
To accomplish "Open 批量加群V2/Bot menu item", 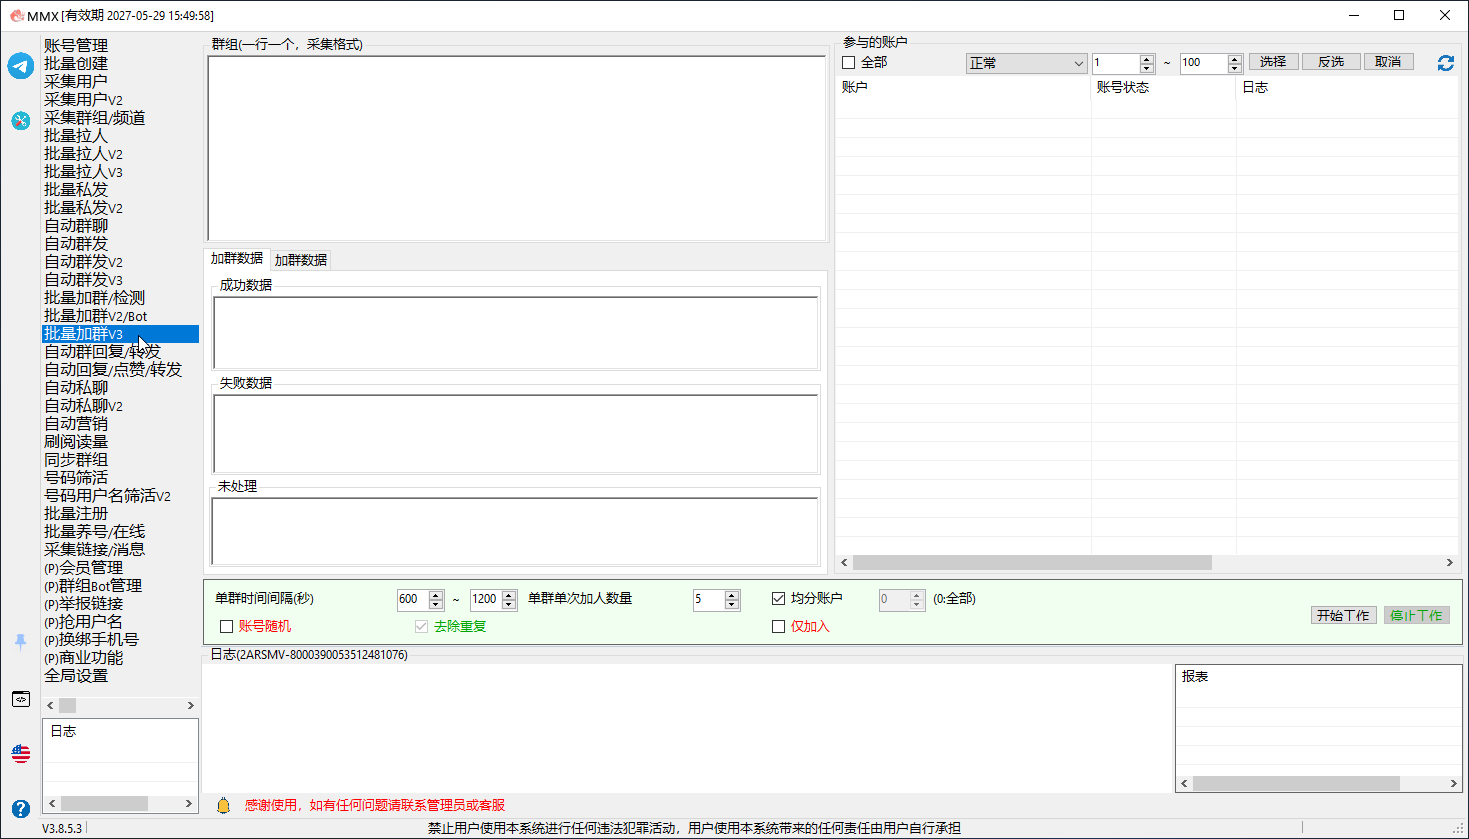I will [95, 315].
